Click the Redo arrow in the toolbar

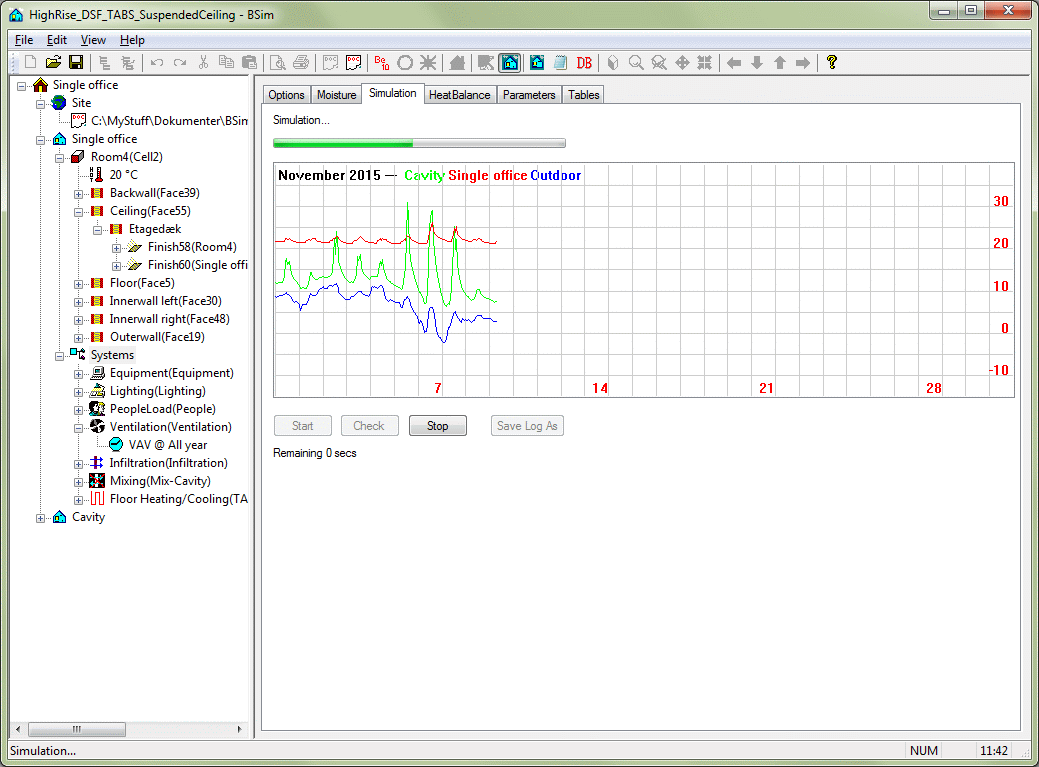point(180,62)
